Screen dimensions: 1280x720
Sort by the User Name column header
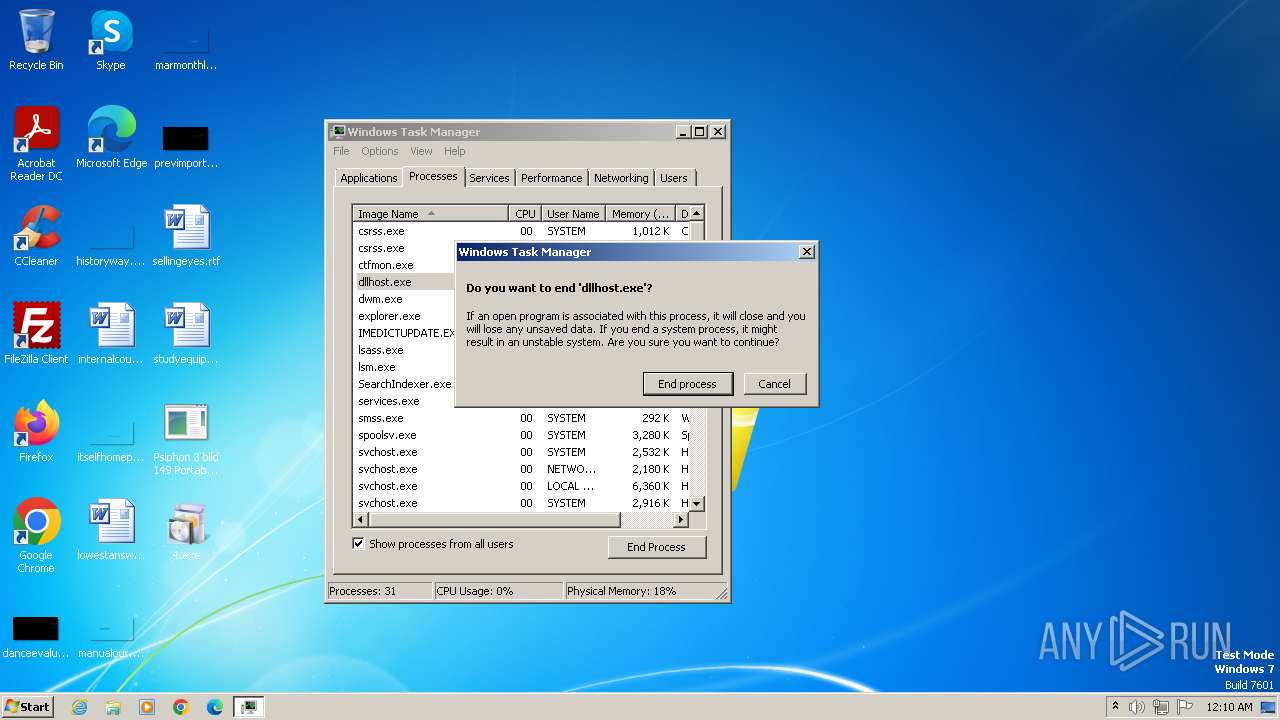tap(573, 214)
